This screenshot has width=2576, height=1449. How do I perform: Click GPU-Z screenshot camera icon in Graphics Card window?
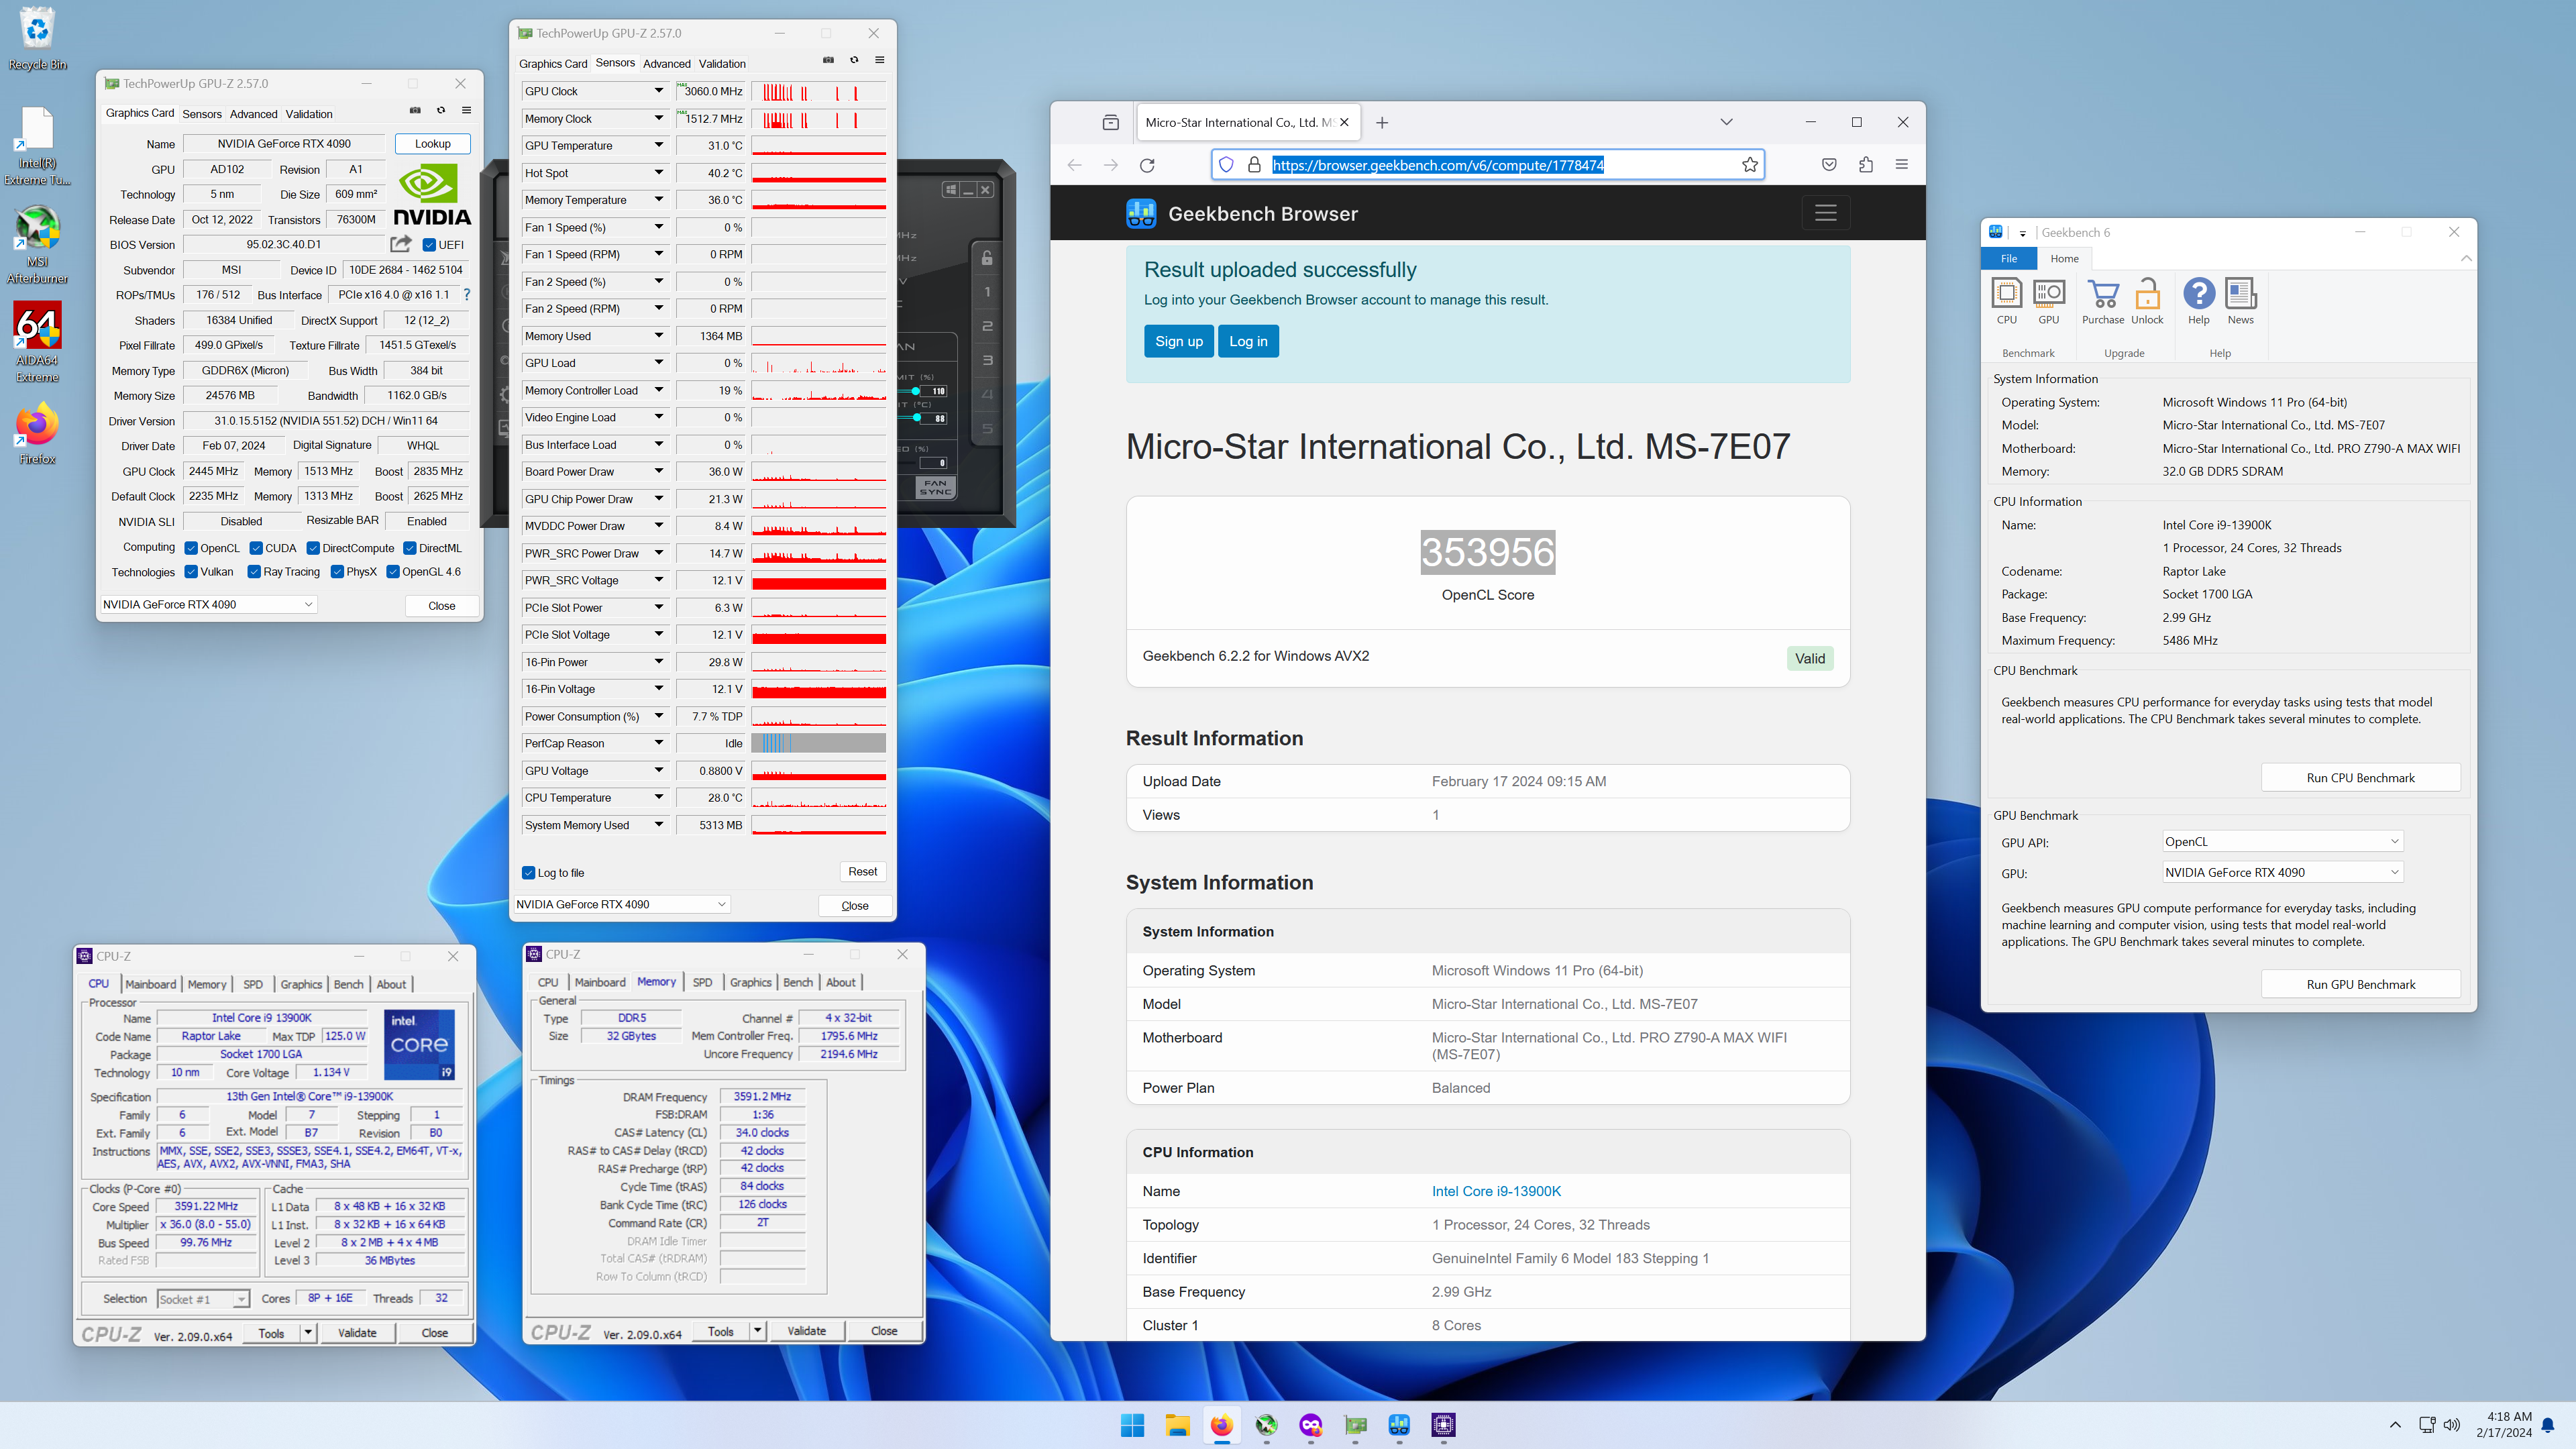(415, 111)
